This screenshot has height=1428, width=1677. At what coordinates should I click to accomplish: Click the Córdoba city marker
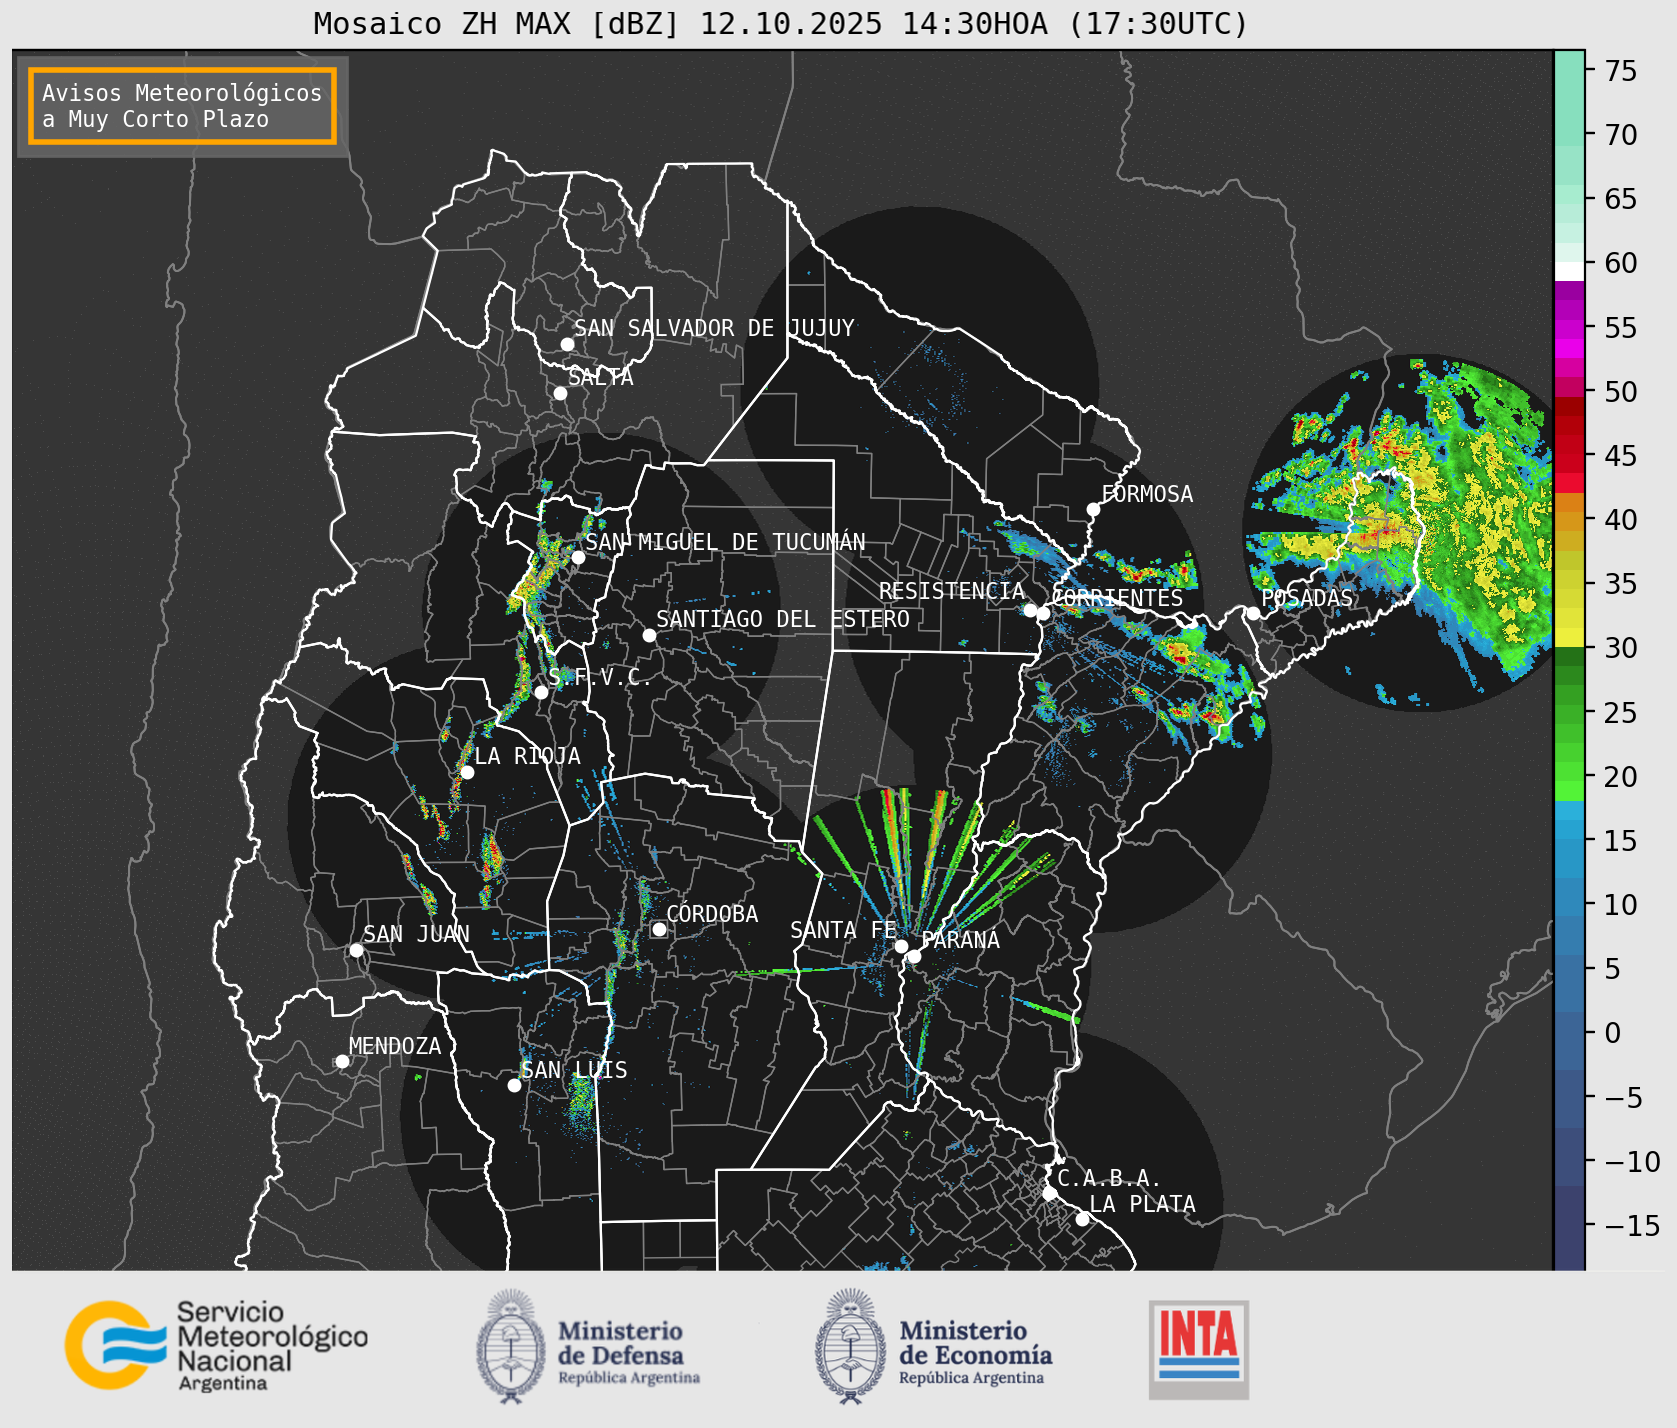click(659, 929)
